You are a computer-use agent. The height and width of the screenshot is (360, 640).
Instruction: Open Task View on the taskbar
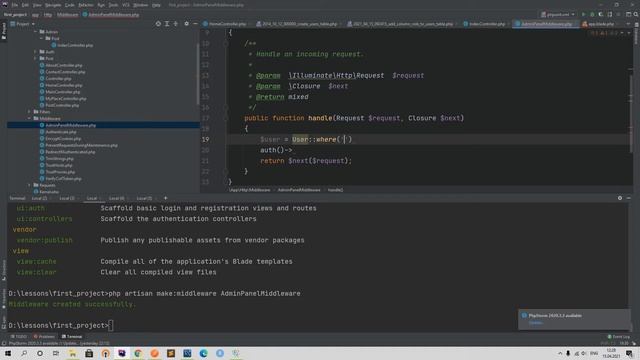click(x=56, y=353)
